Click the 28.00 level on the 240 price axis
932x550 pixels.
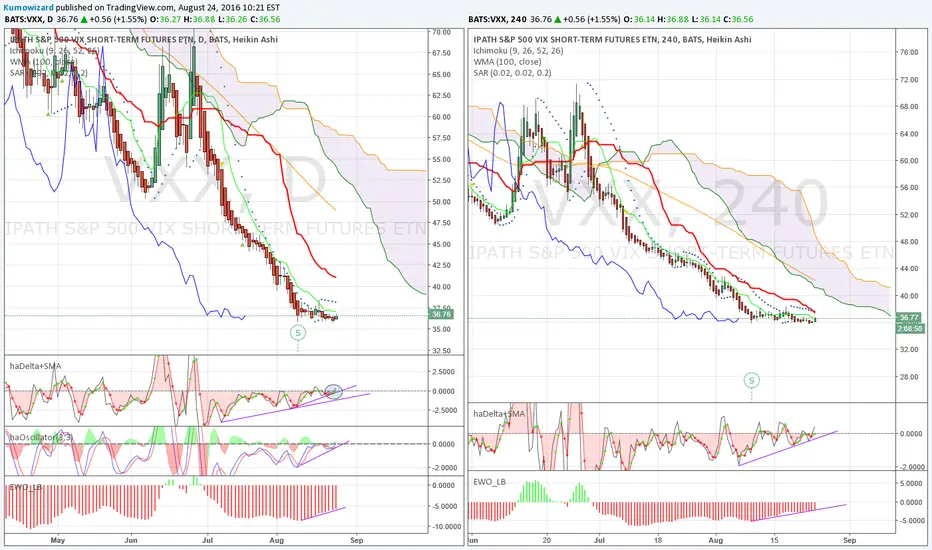909,376
